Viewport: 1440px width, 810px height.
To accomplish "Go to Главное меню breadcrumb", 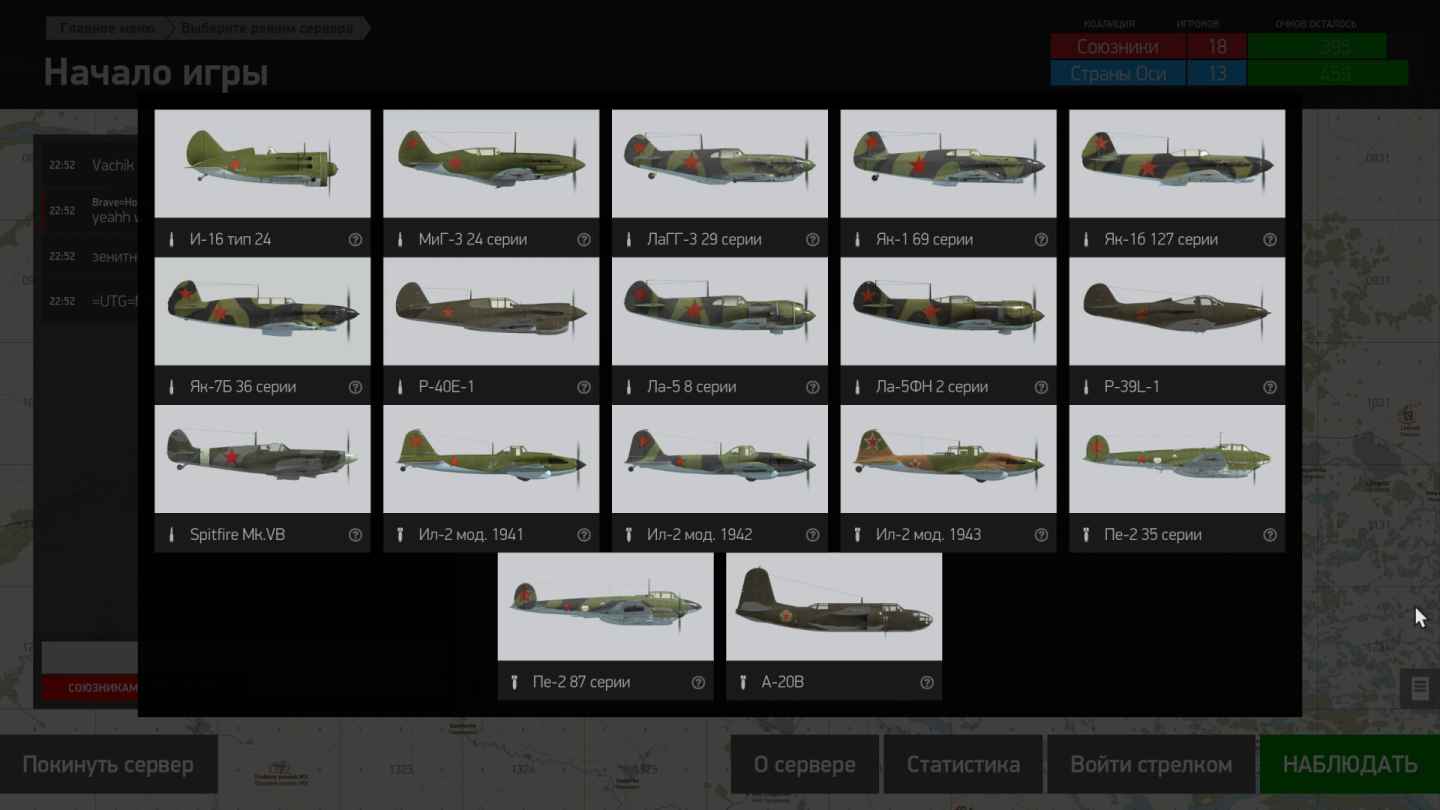I will (108, 28).
